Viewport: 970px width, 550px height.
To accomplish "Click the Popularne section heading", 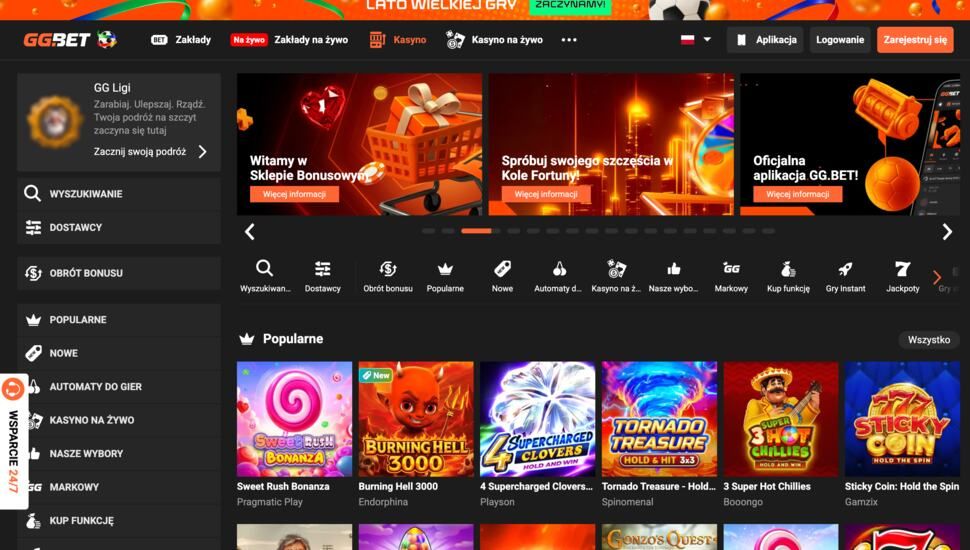I will 293,339.
